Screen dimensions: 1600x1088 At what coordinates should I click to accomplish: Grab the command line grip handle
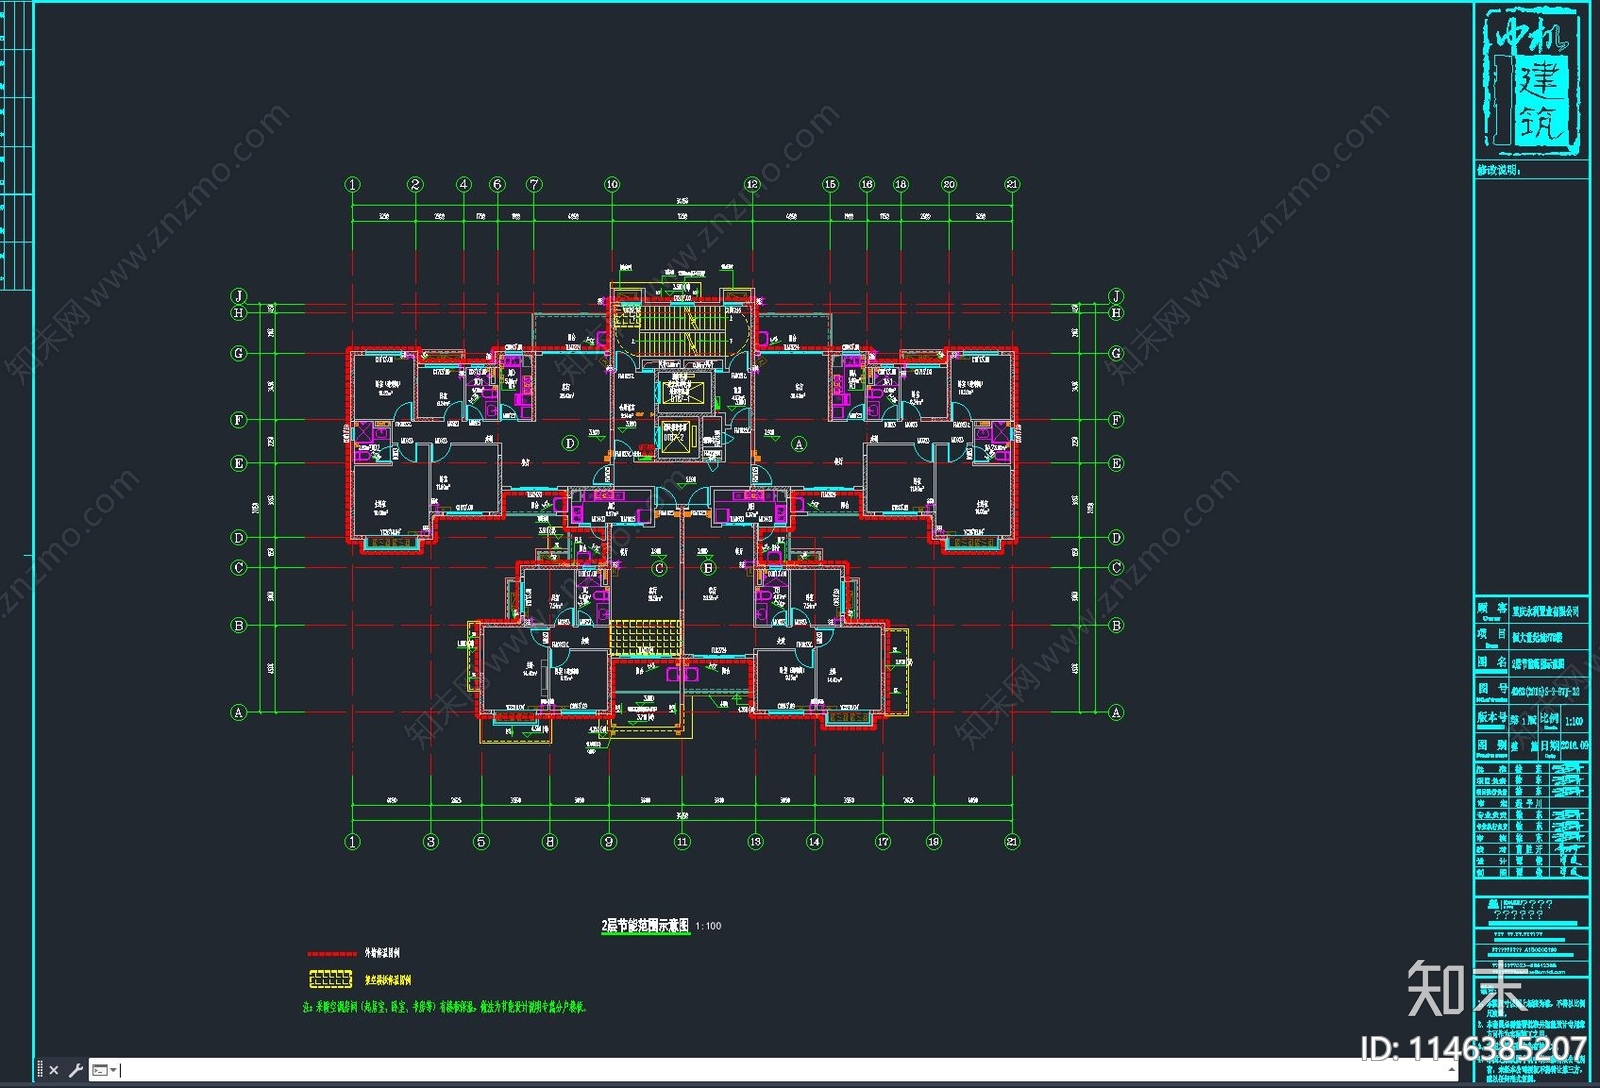tap(40, 1070)
